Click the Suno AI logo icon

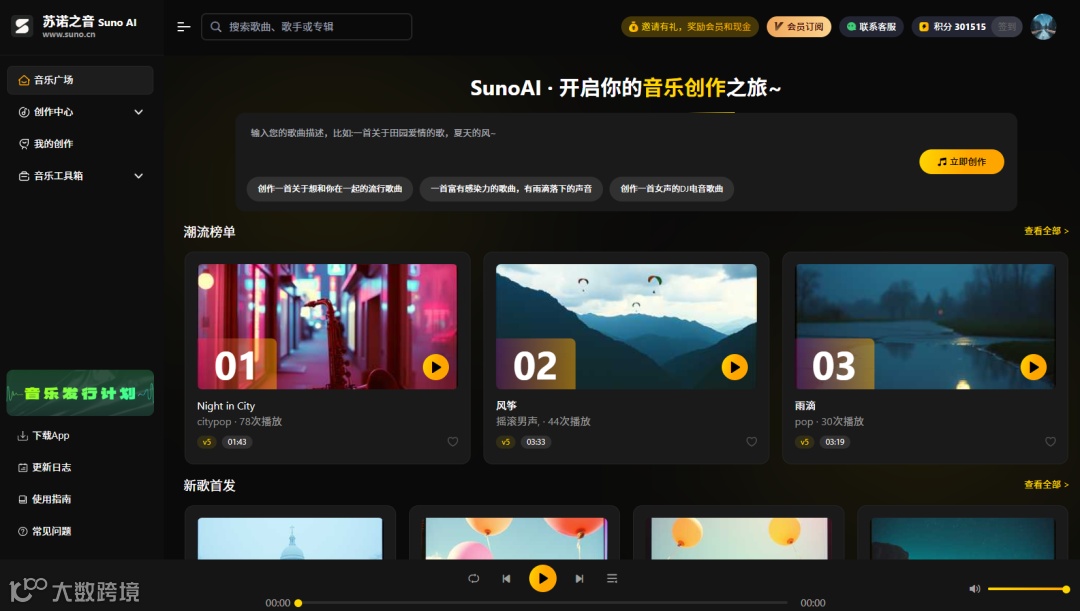(x=22, y=26)
